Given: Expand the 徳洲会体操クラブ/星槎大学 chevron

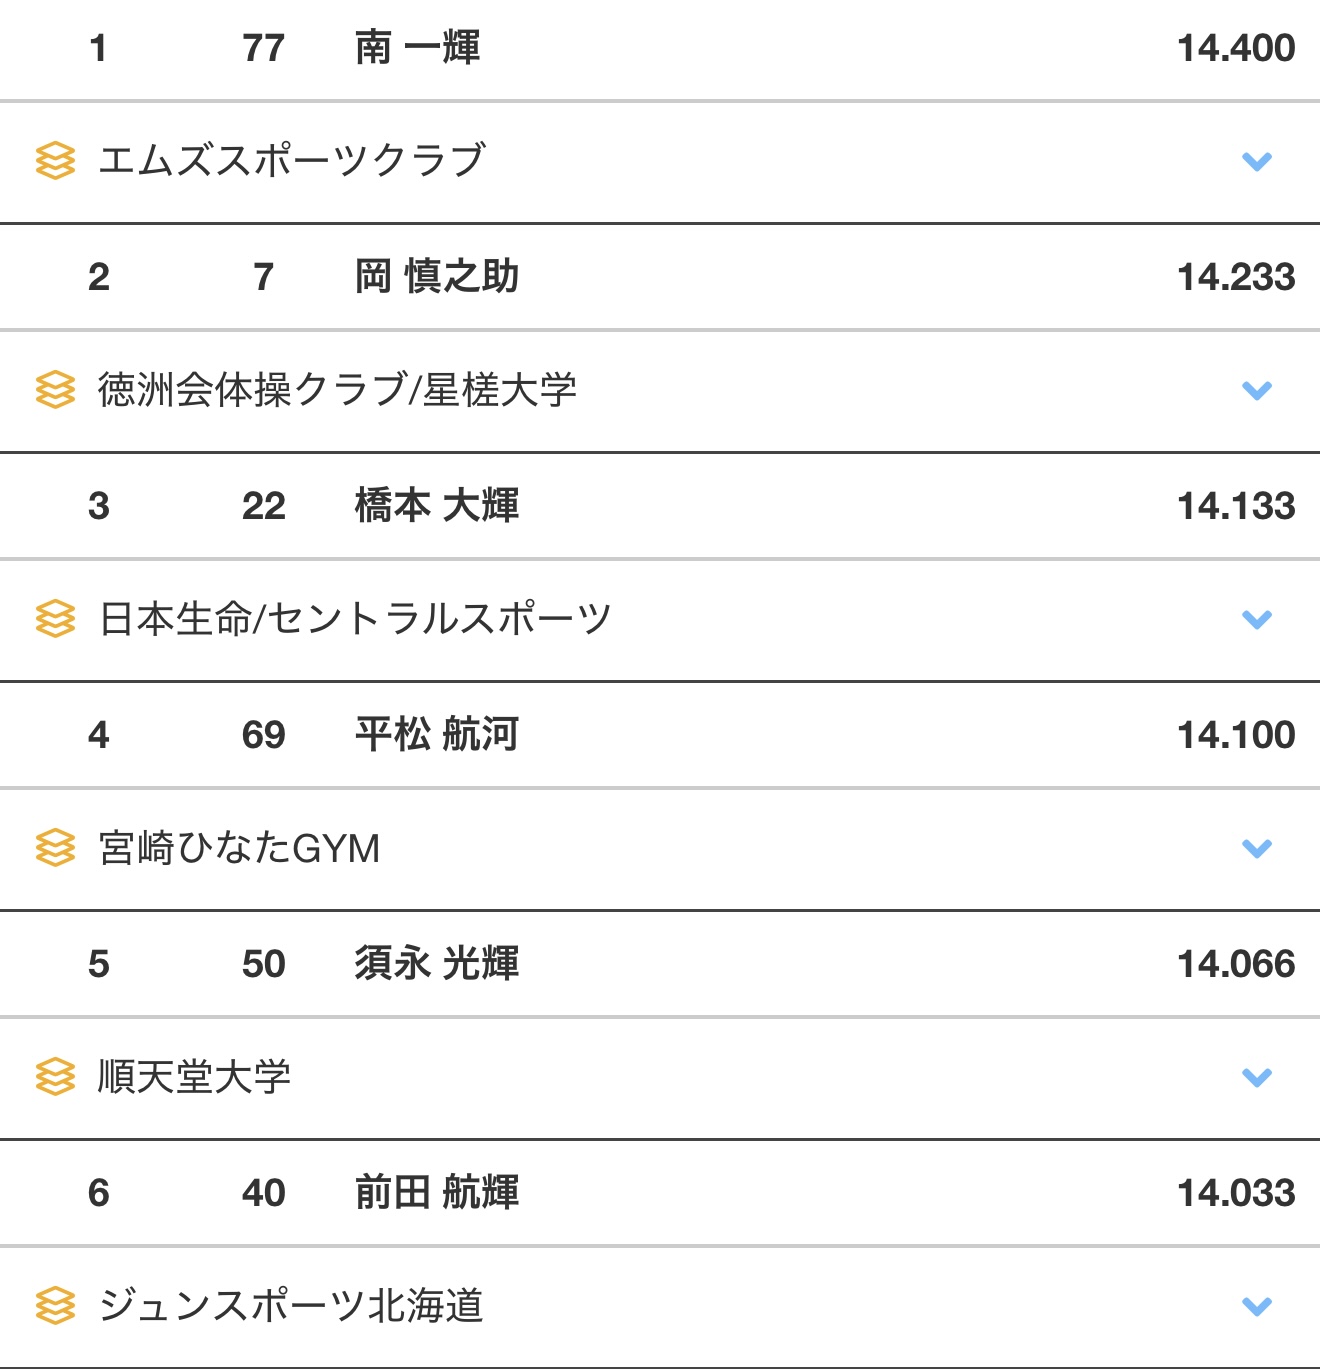Looking at the screenshot, I should (1256, 390).
